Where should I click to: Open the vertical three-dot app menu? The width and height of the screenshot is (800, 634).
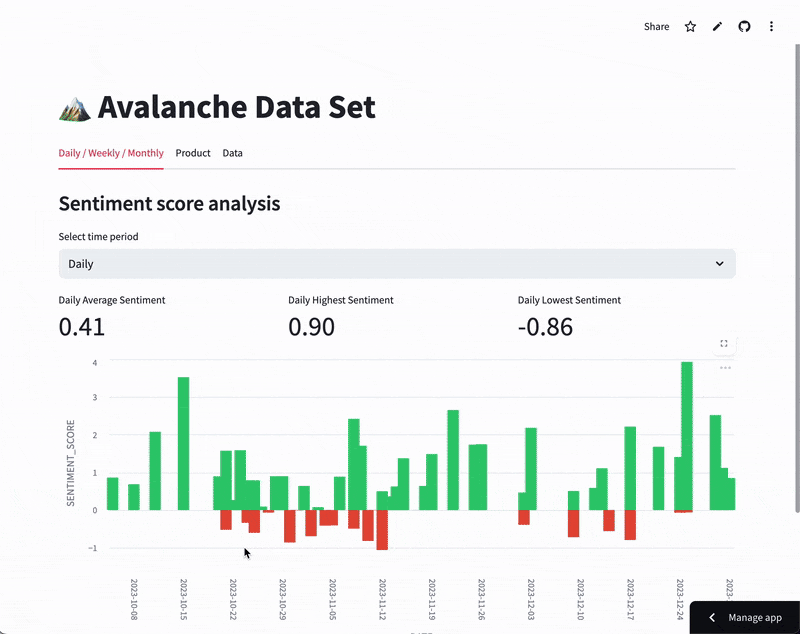(x=771, y=27)
